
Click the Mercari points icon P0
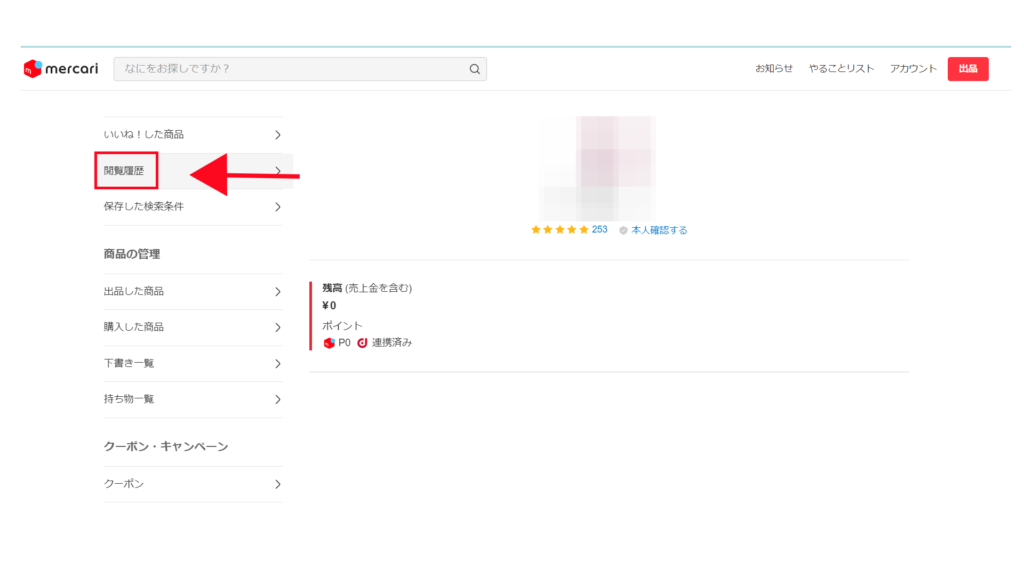[x=329, y=343]
